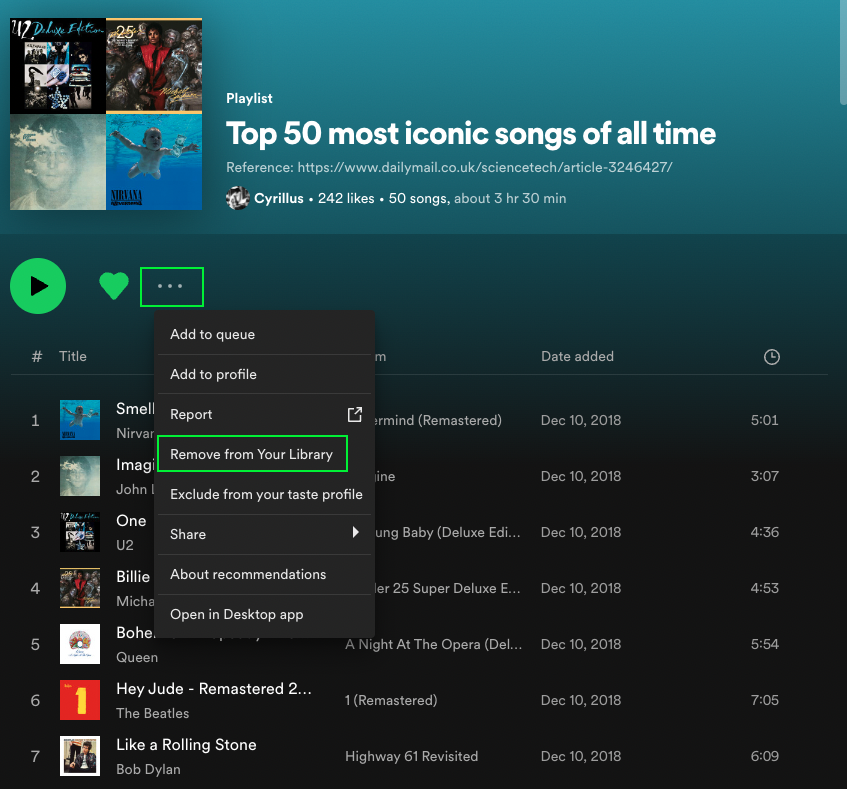This screenshot has height=789, width=847.
Task: Click the three-dot more options button
Action: point(171,286)
